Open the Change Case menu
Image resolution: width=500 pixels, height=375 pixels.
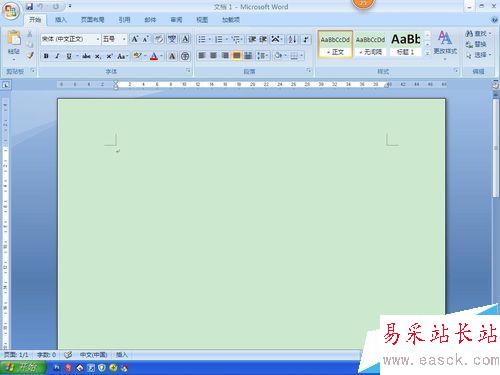pos(122,56)
